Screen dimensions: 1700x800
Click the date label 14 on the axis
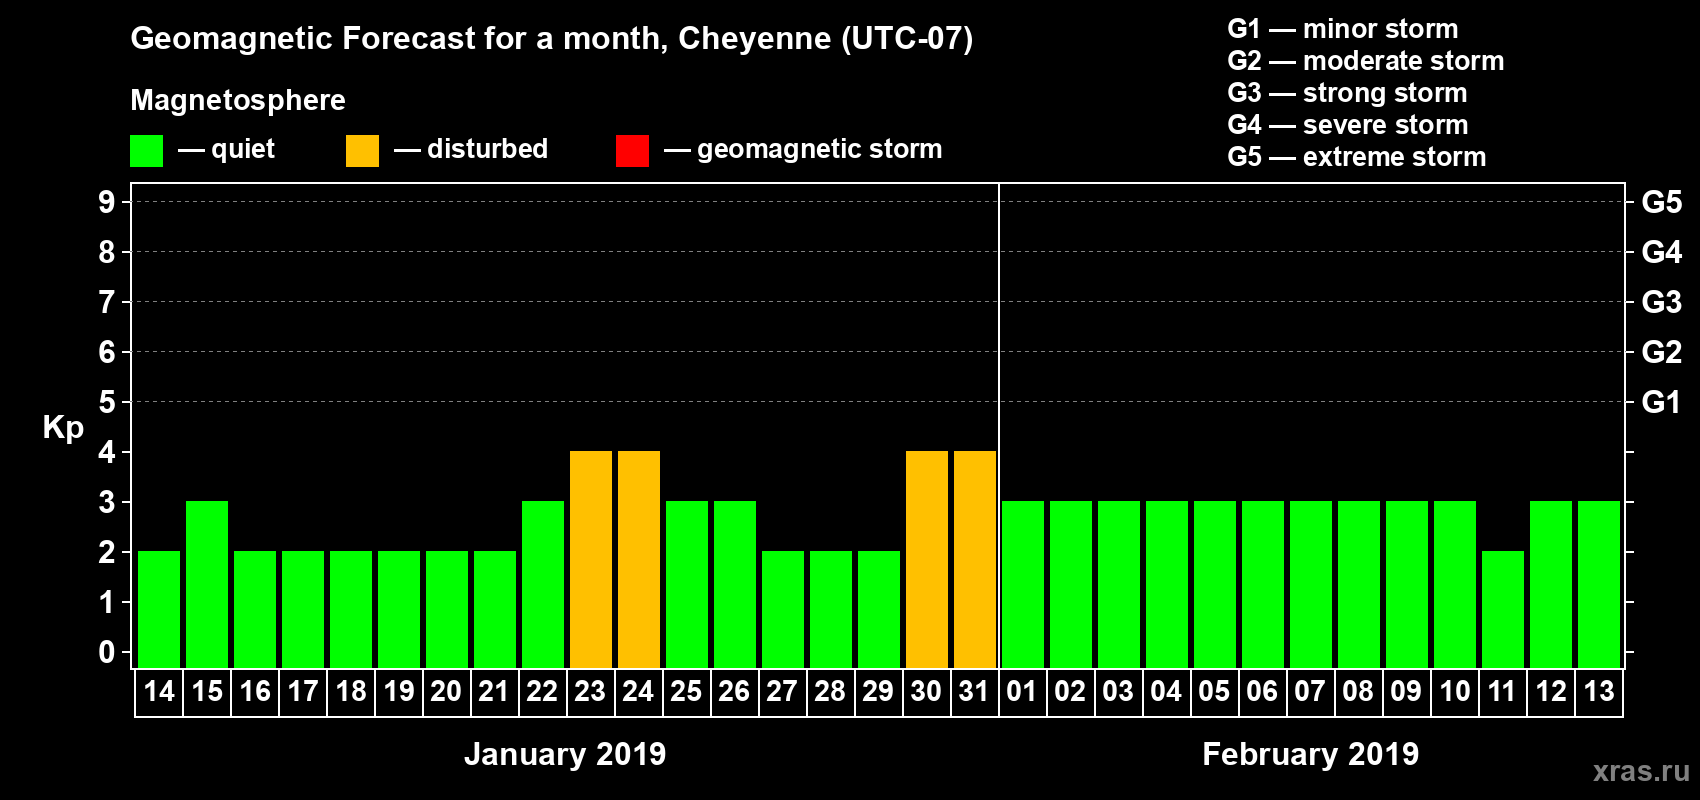(x=159, y=692)
